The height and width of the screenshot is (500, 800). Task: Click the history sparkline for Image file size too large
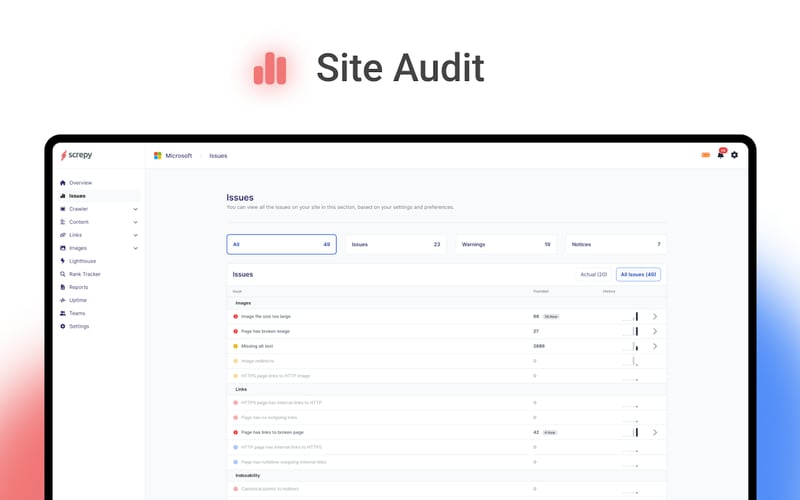(x=630, y=316)
